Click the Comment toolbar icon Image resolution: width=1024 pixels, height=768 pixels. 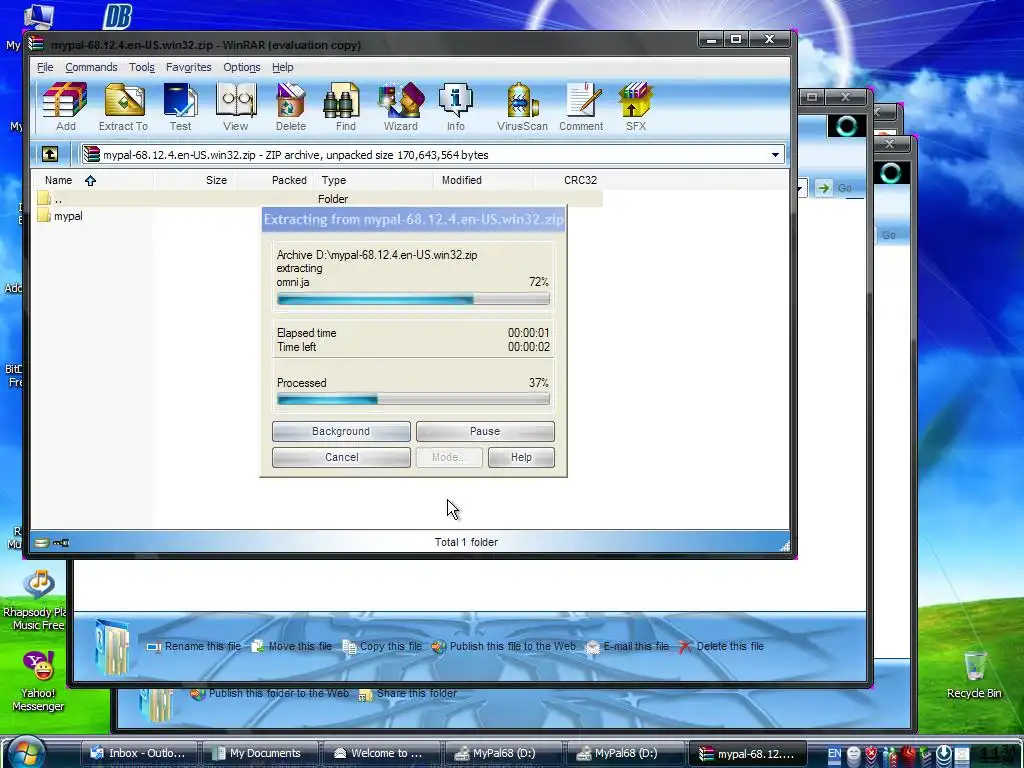(581, 107)
